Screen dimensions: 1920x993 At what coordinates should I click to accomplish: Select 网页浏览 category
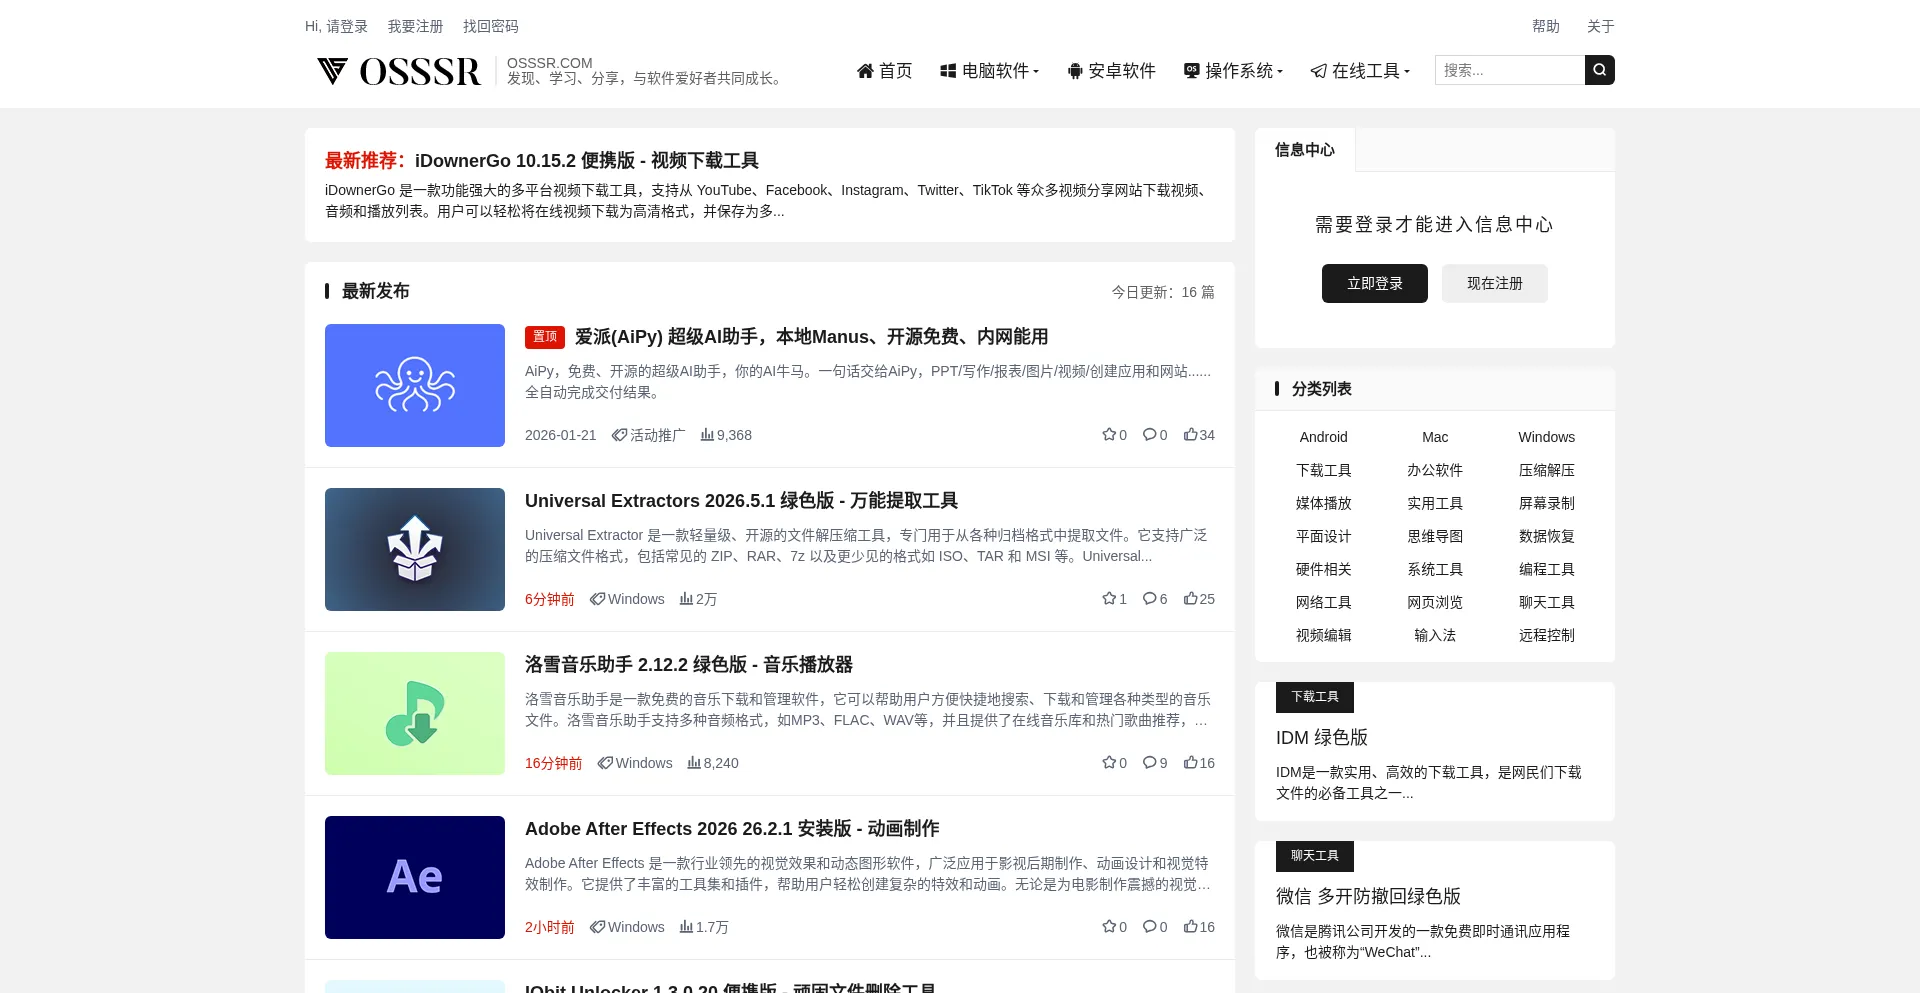tap(1435, 602)
